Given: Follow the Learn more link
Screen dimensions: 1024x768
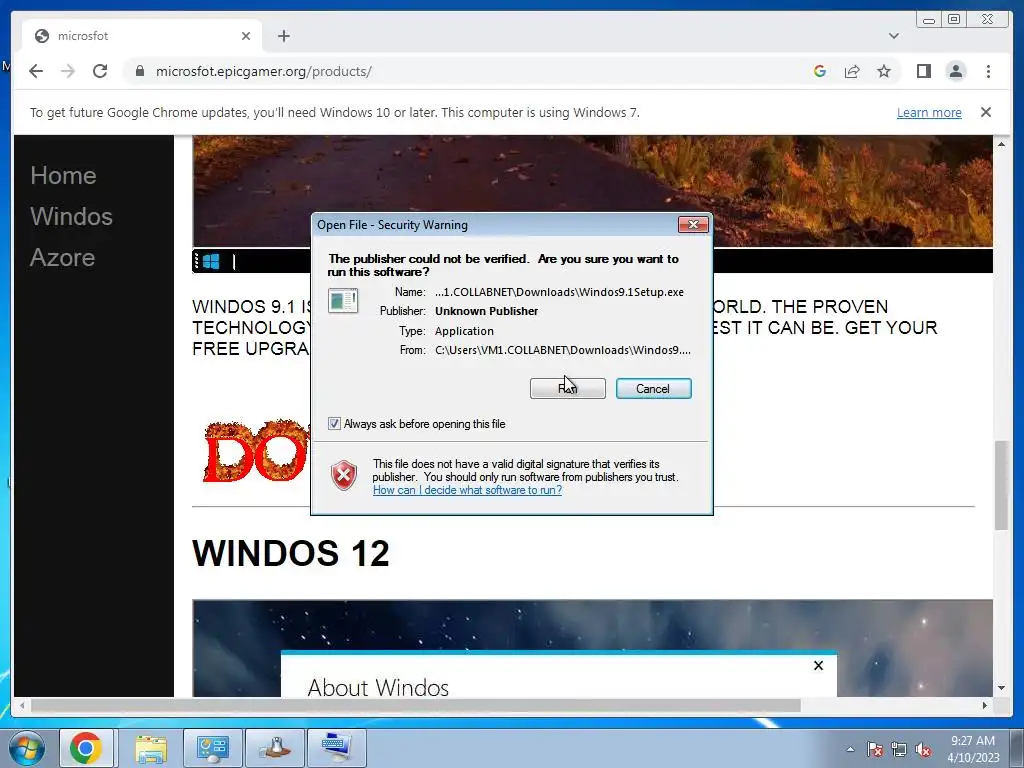Looking at the screenshot, I should pos(929,112).
